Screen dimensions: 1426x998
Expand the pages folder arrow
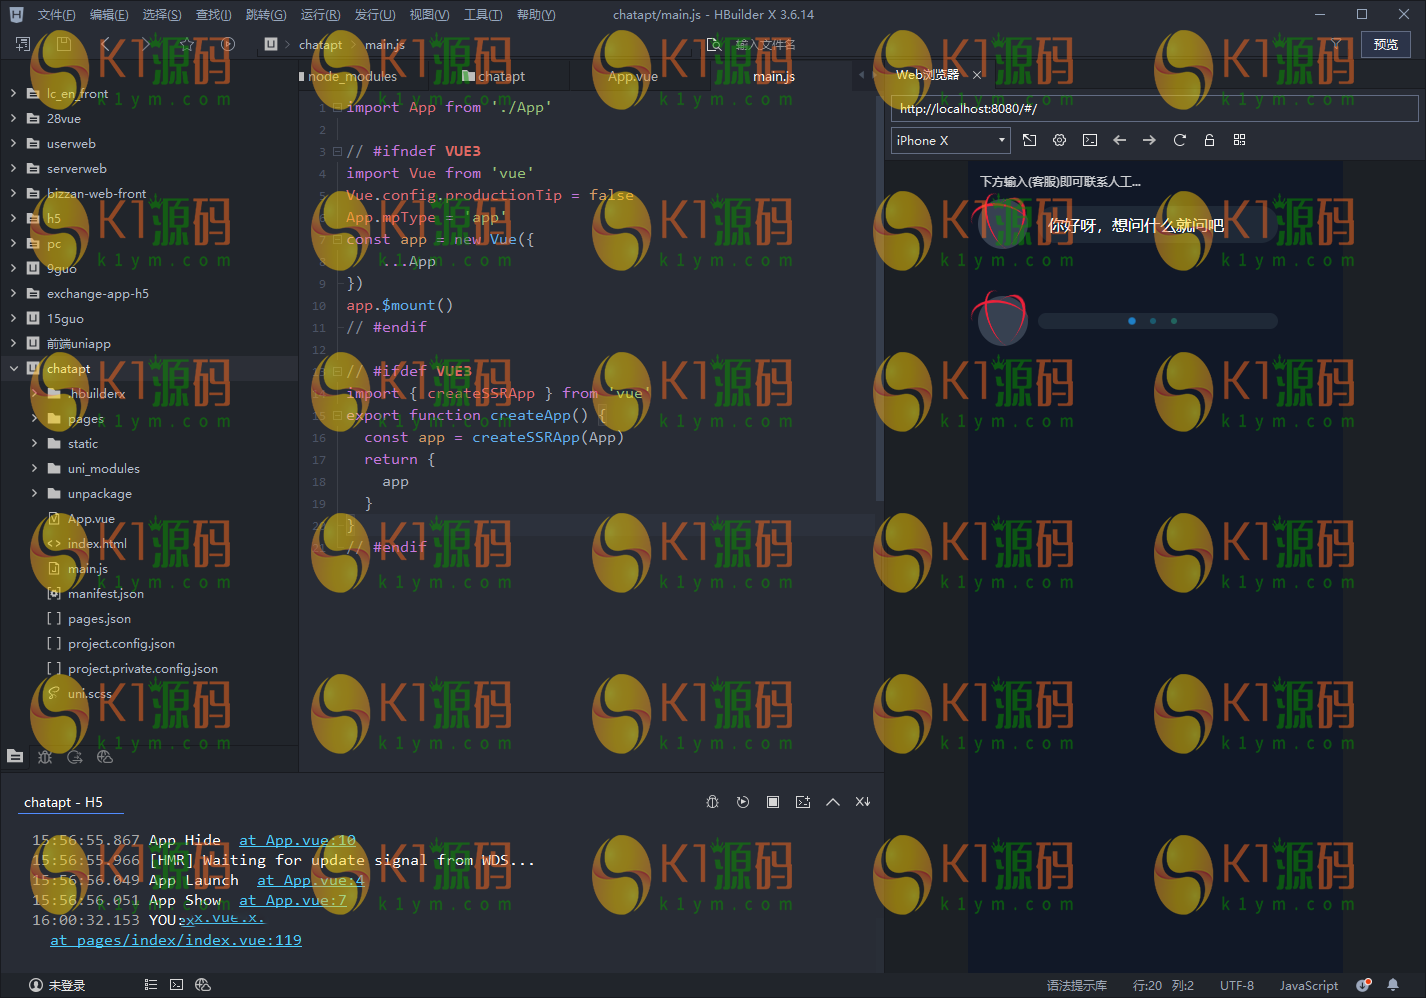click(x=35, y=418)
